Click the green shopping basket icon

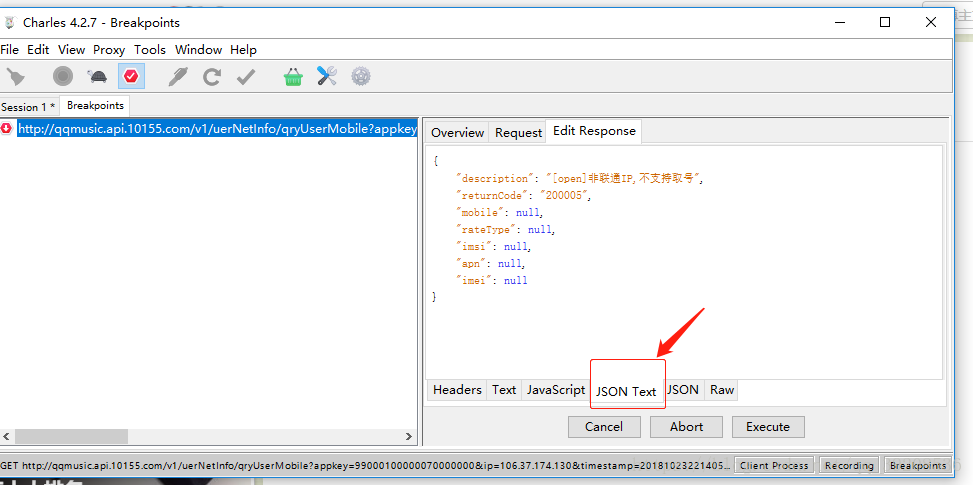click(x=293, y=76)
